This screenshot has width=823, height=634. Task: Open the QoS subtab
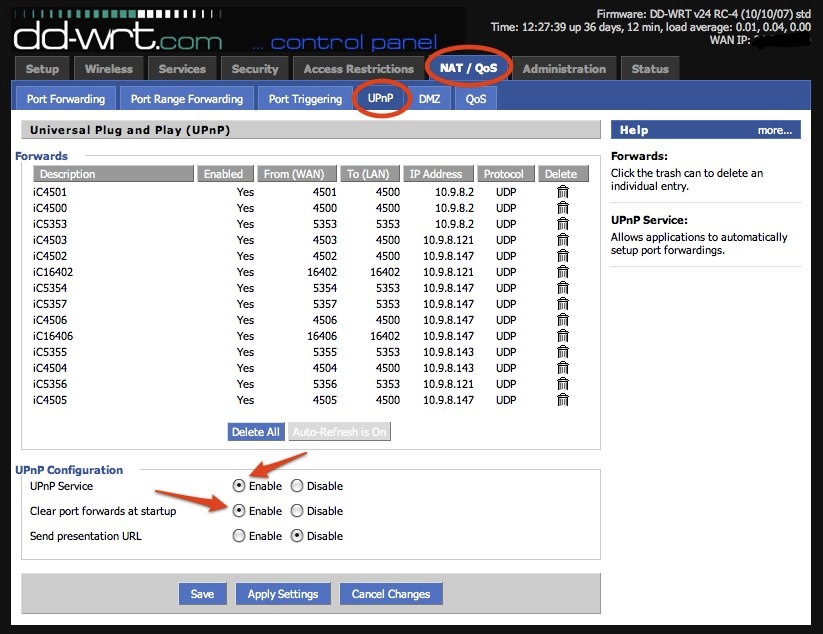pos(476,99)
